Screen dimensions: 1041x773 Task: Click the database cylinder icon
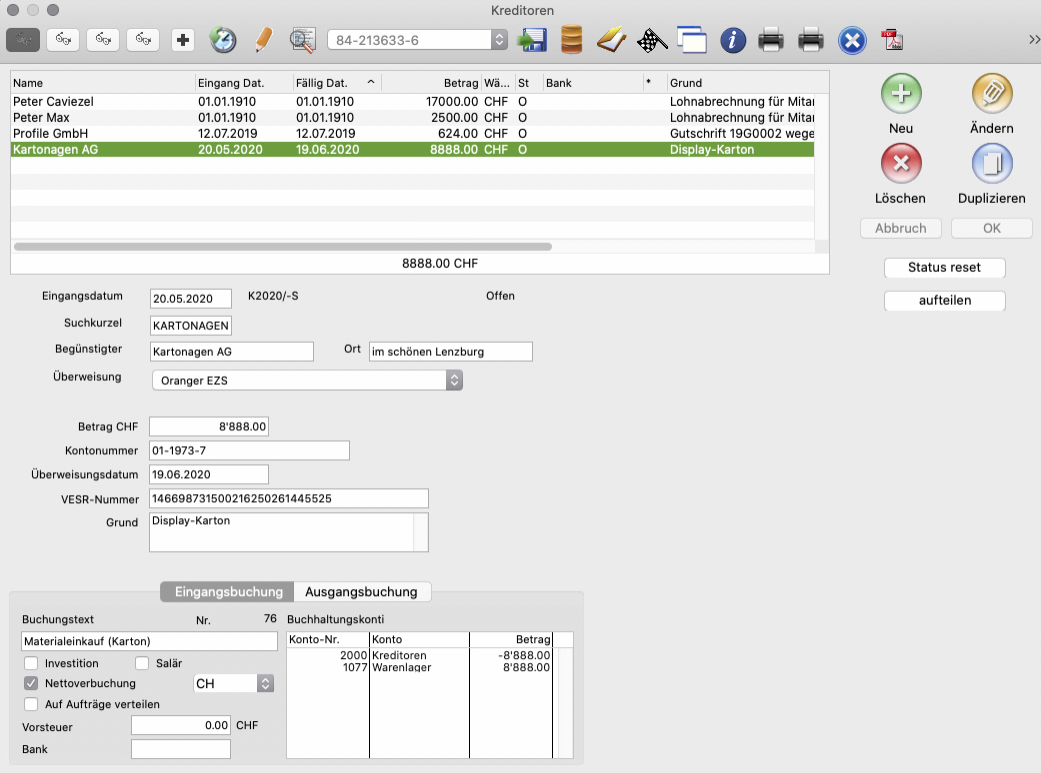click(x=571, y=40)
